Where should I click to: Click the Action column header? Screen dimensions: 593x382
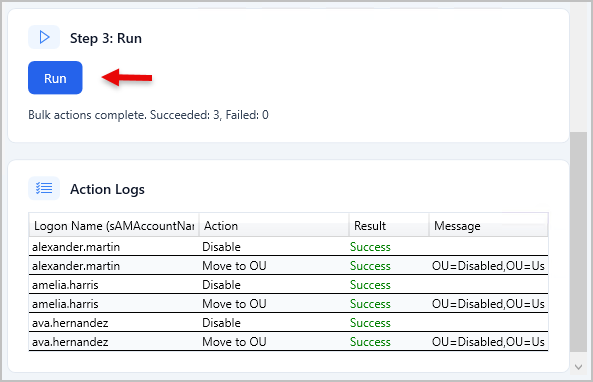point(274,226)
